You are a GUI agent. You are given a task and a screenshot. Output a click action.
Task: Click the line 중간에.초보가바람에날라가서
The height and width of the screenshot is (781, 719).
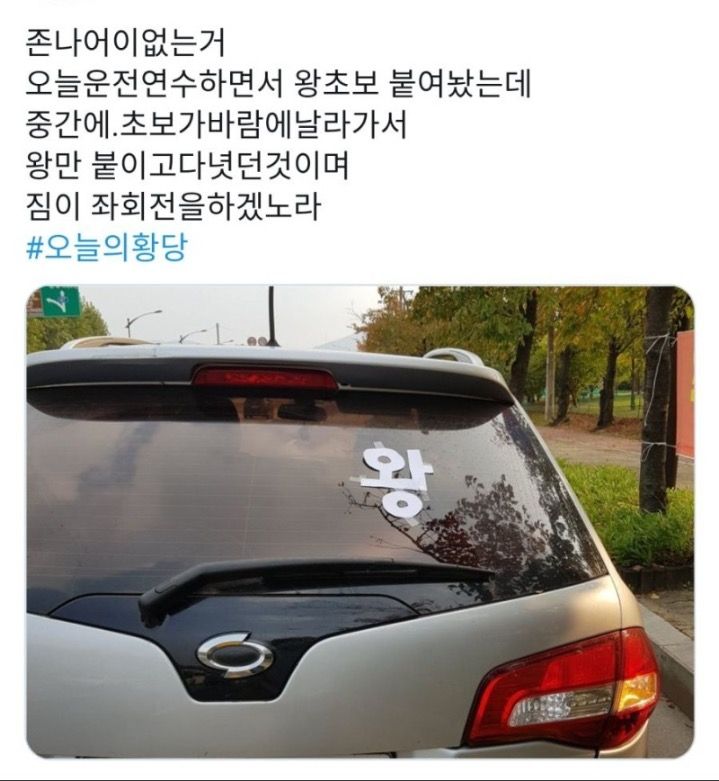217,125
